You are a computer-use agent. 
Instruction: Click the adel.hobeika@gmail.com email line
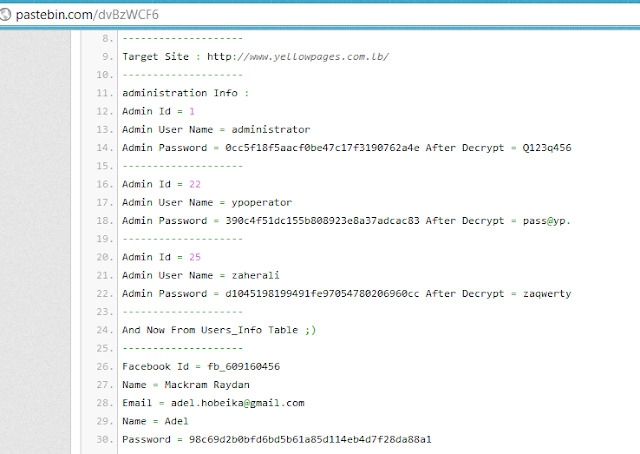pos(213,403)
